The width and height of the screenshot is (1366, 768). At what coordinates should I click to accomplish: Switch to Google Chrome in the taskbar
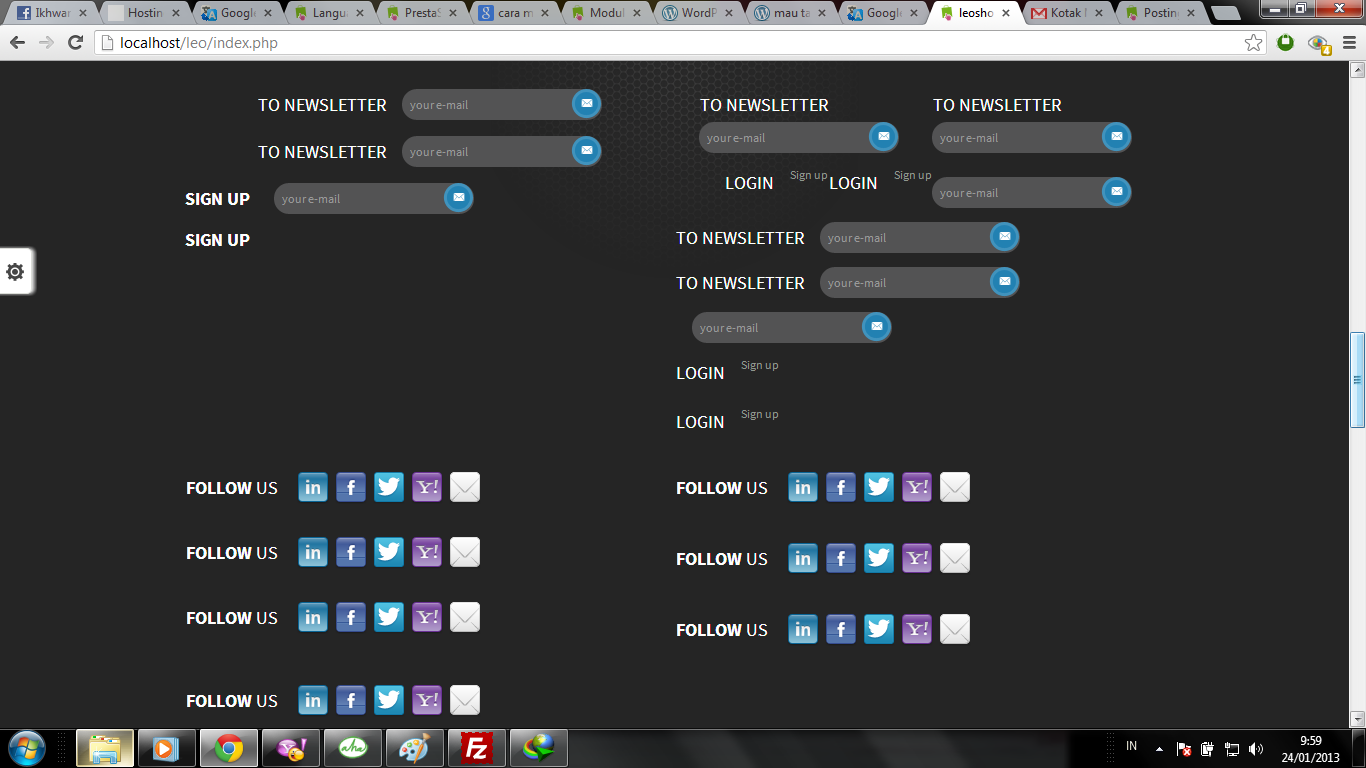click(229, 748)
